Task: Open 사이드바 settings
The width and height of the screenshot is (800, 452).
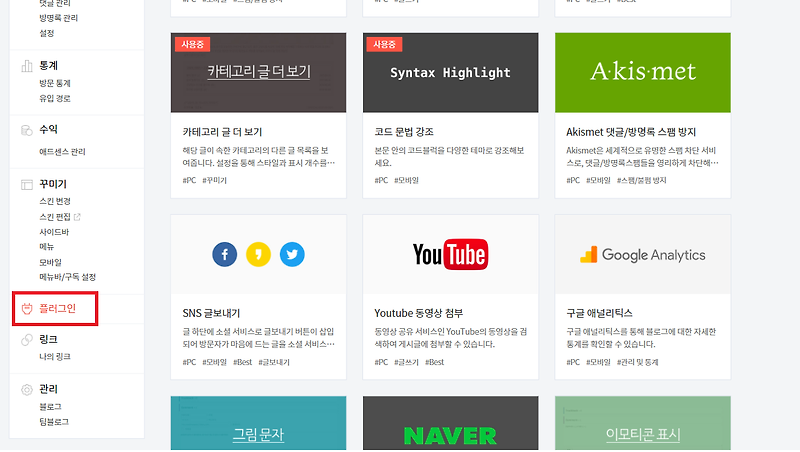Action: [x=54, y=232]
